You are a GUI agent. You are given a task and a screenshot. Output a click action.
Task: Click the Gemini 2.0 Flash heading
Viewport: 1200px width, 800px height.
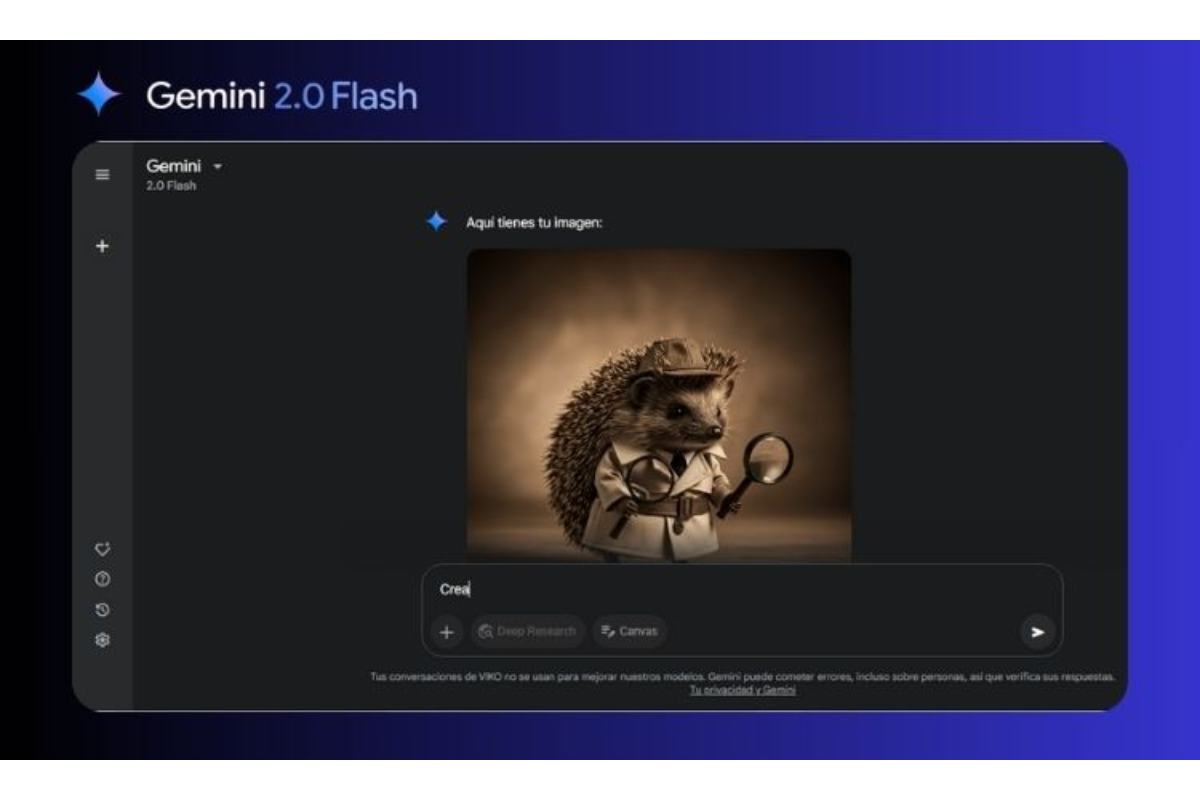coord(282,96)
